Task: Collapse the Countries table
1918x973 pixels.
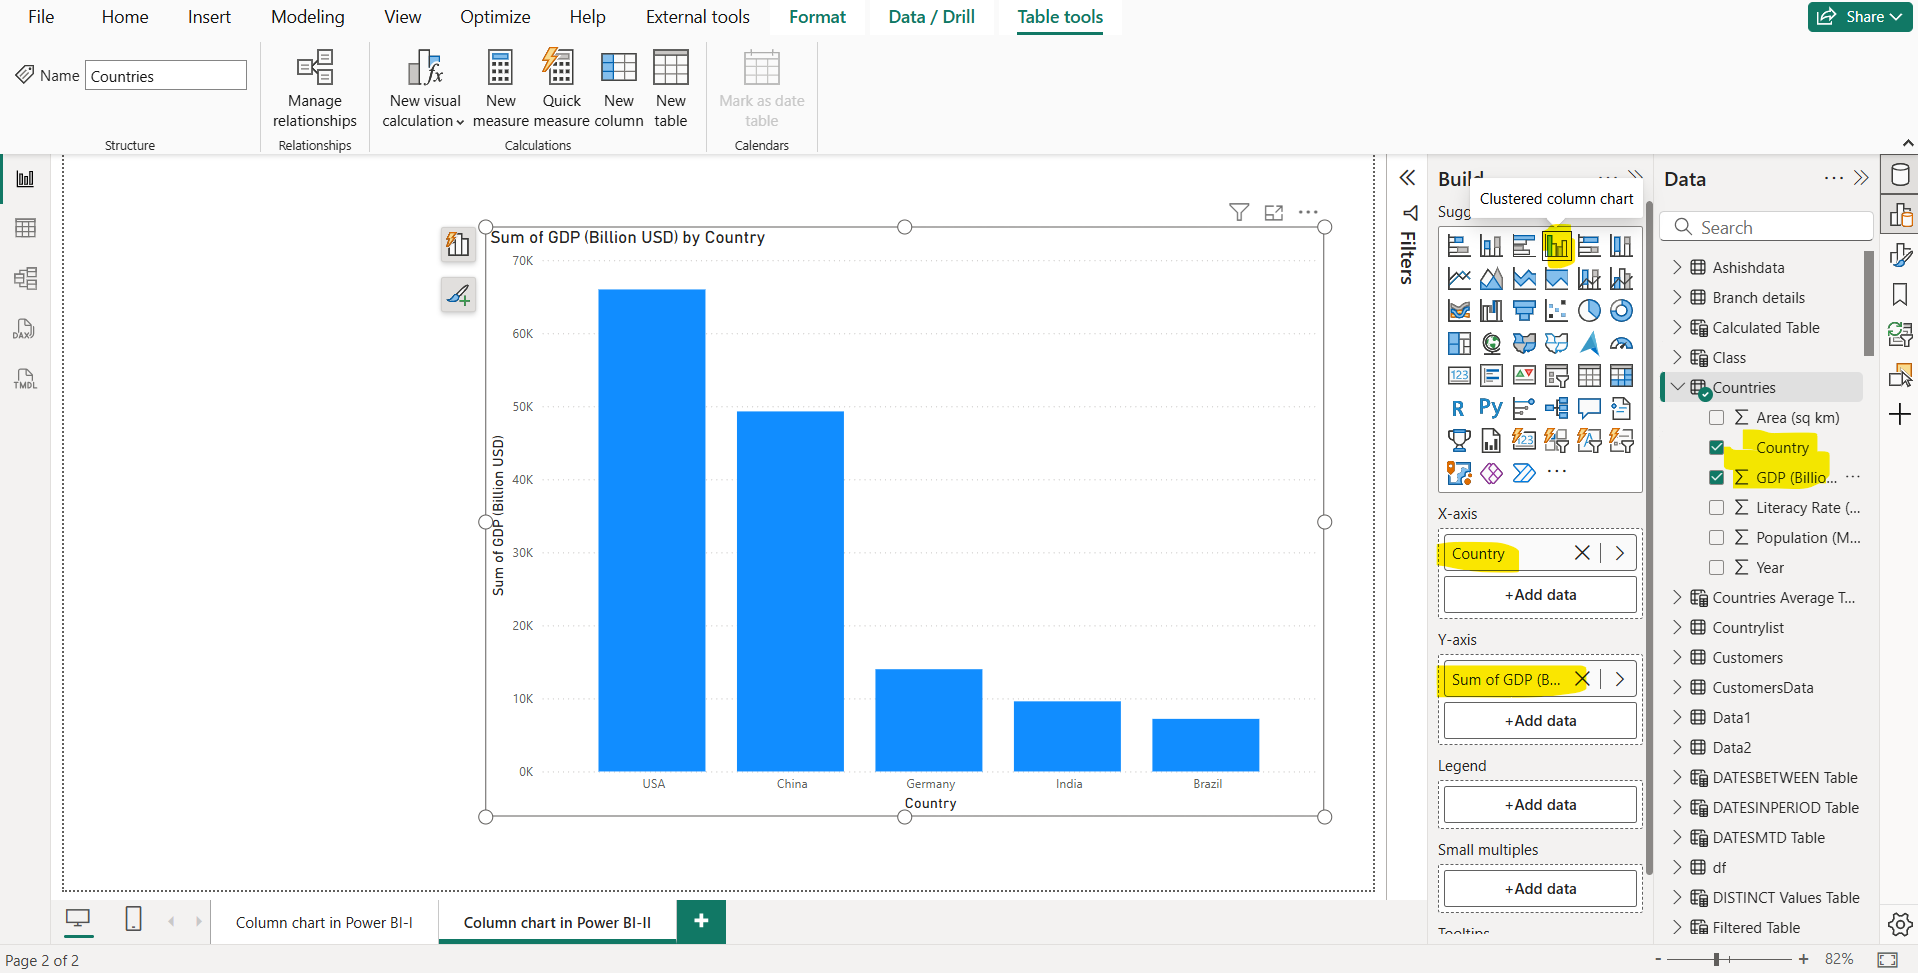Action: tap(1677, 387)
